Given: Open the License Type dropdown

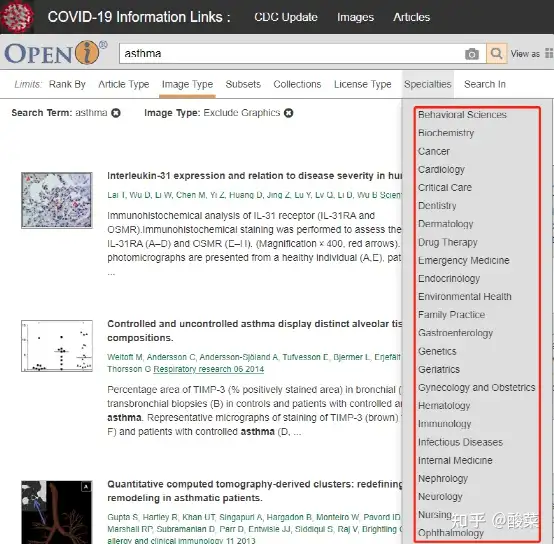Looking at the screenshot, I should pyautogui.click(x=363, y=84).
